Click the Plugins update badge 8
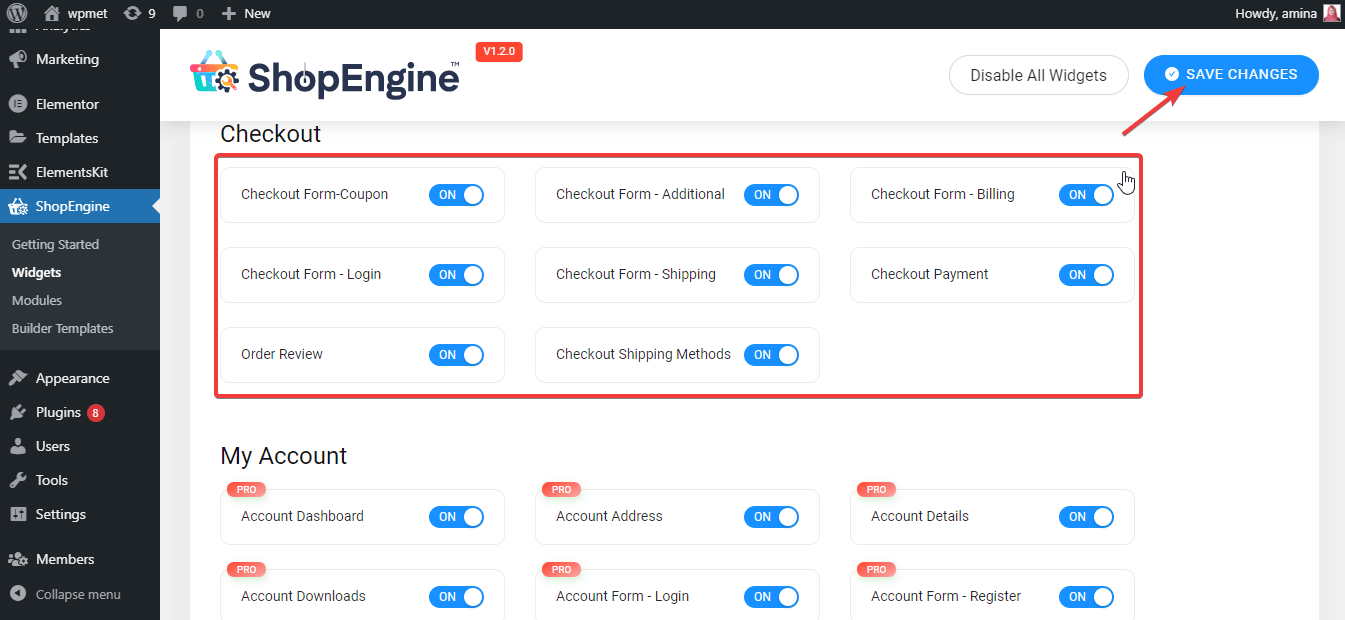The width and height of the screenshot is (1345, 620). point(96,412)
